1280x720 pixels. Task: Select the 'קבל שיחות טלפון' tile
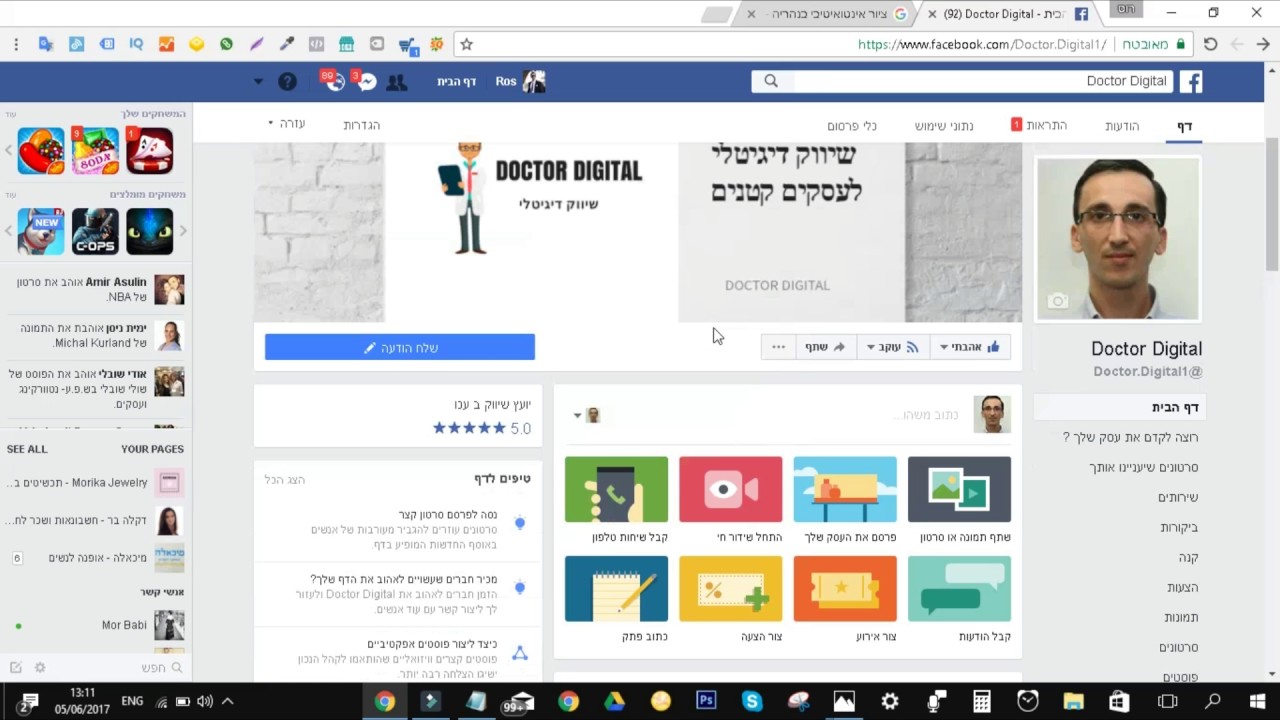[x=616, y=500]
